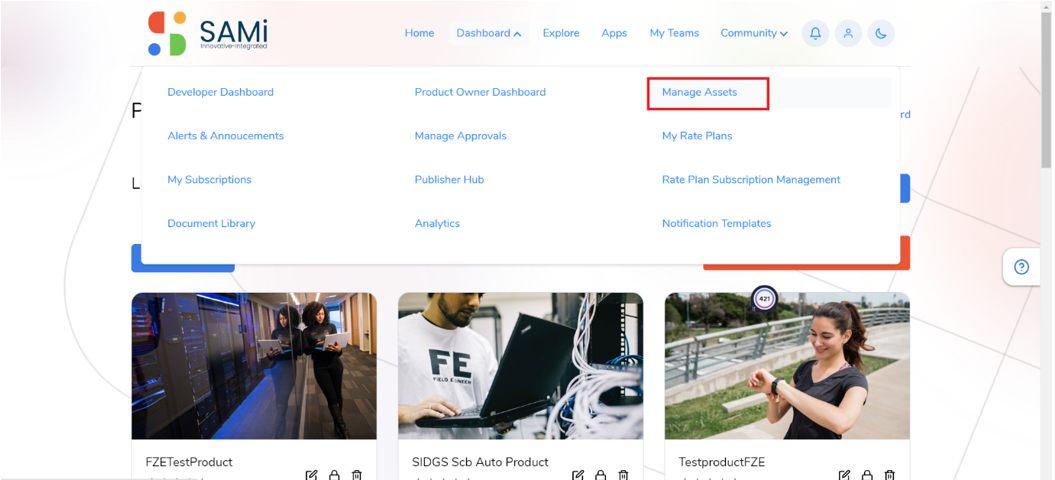This screenshot has height=480, width=1055.
Task: Click the 421 badge on third card
Action: coord(764,298)
